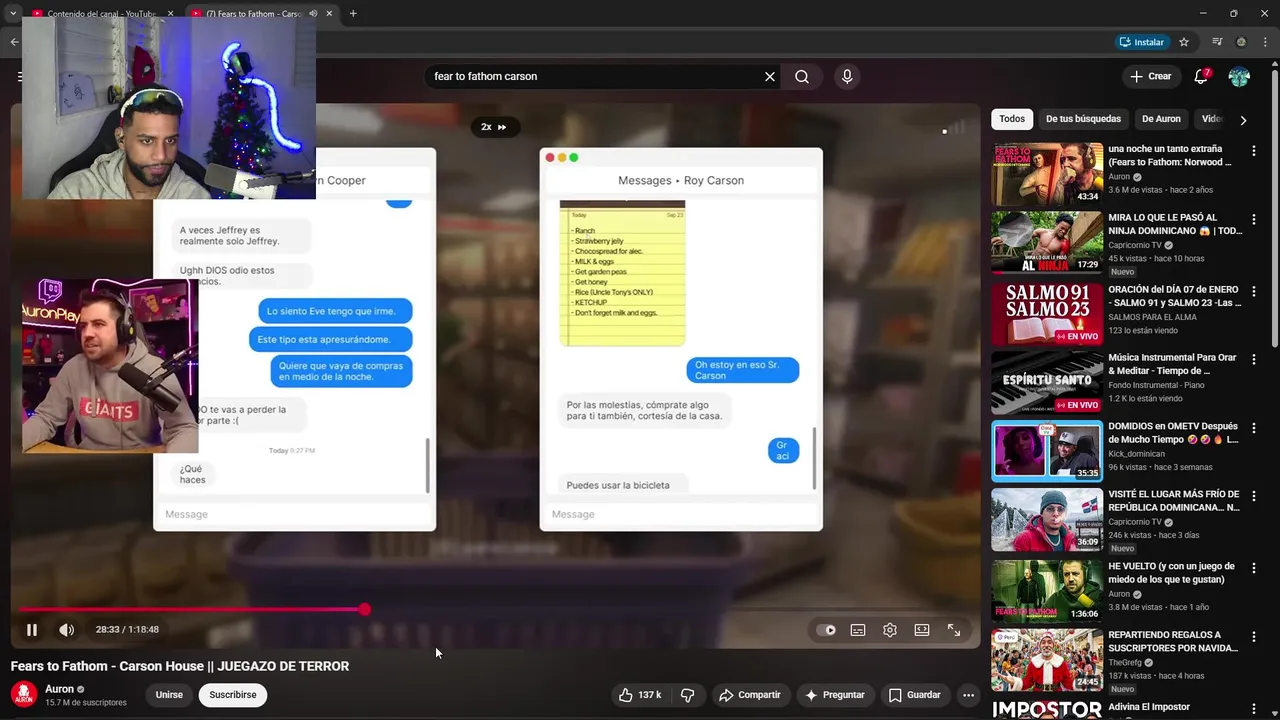
Task: Mute the video with the speaker icon
Action: [x=66, y=630]
